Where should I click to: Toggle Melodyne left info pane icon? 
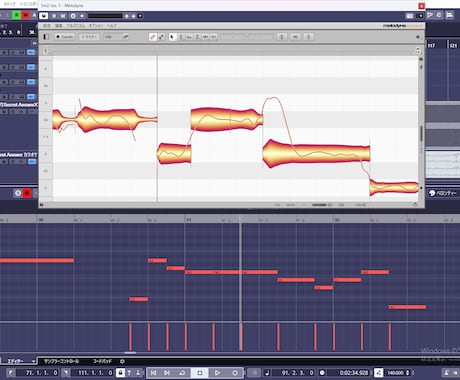[46, 37]
